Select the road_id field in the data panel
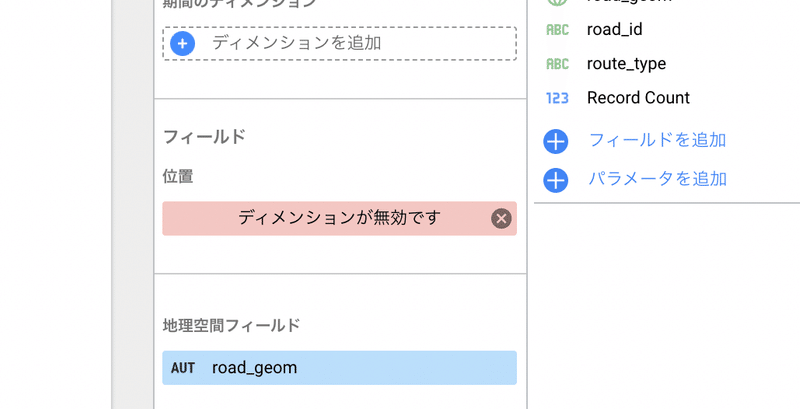800x409 pixels. [614, 29]
